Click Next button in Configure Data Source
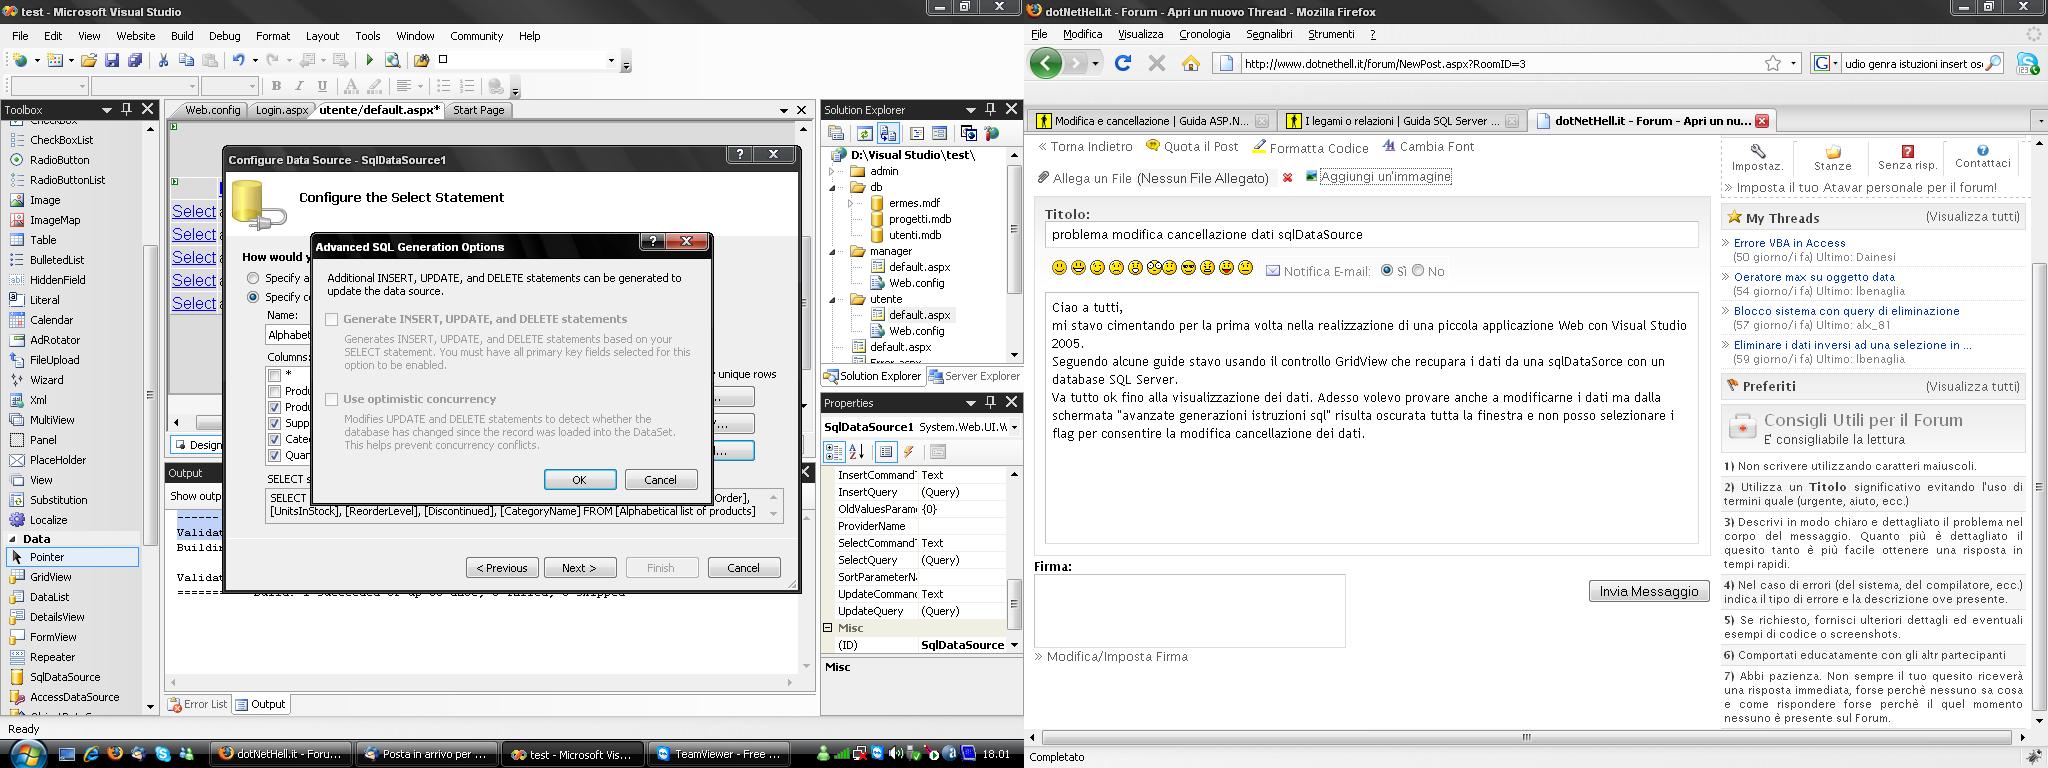 pyautogui.click(x=579, y=568)
